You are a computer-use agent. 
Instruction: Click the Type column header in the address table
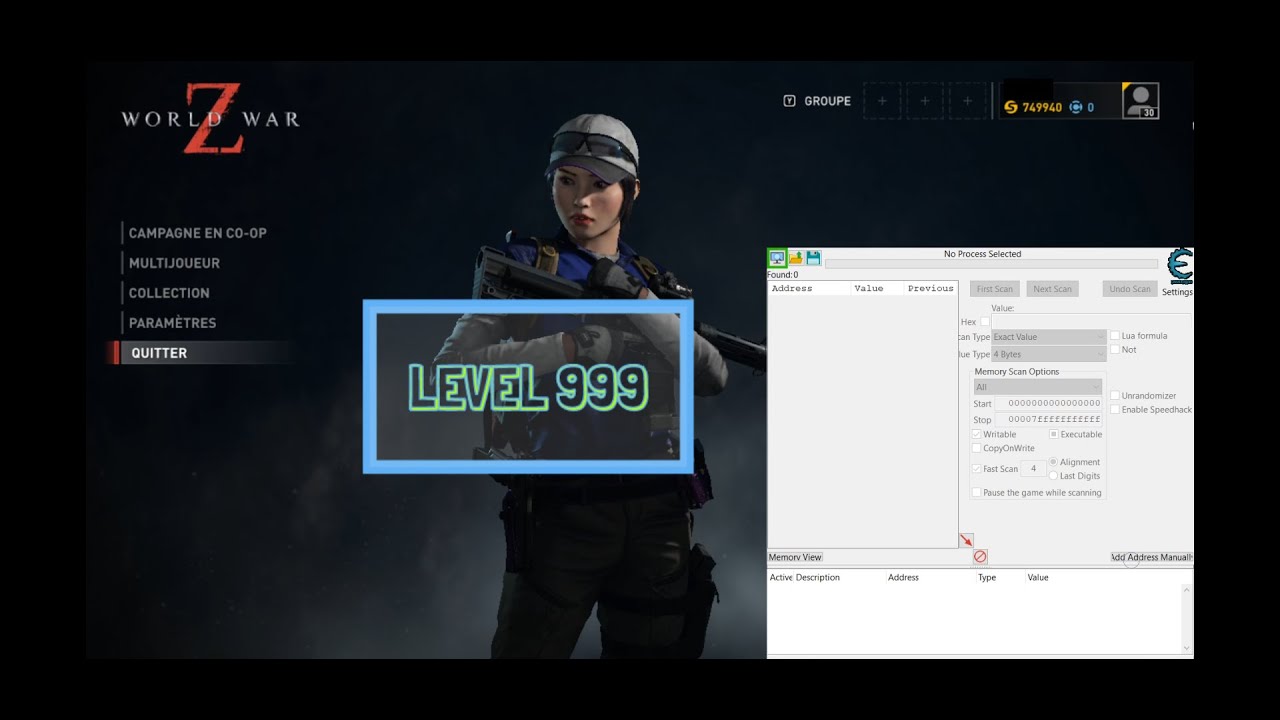tap(987, 577)
